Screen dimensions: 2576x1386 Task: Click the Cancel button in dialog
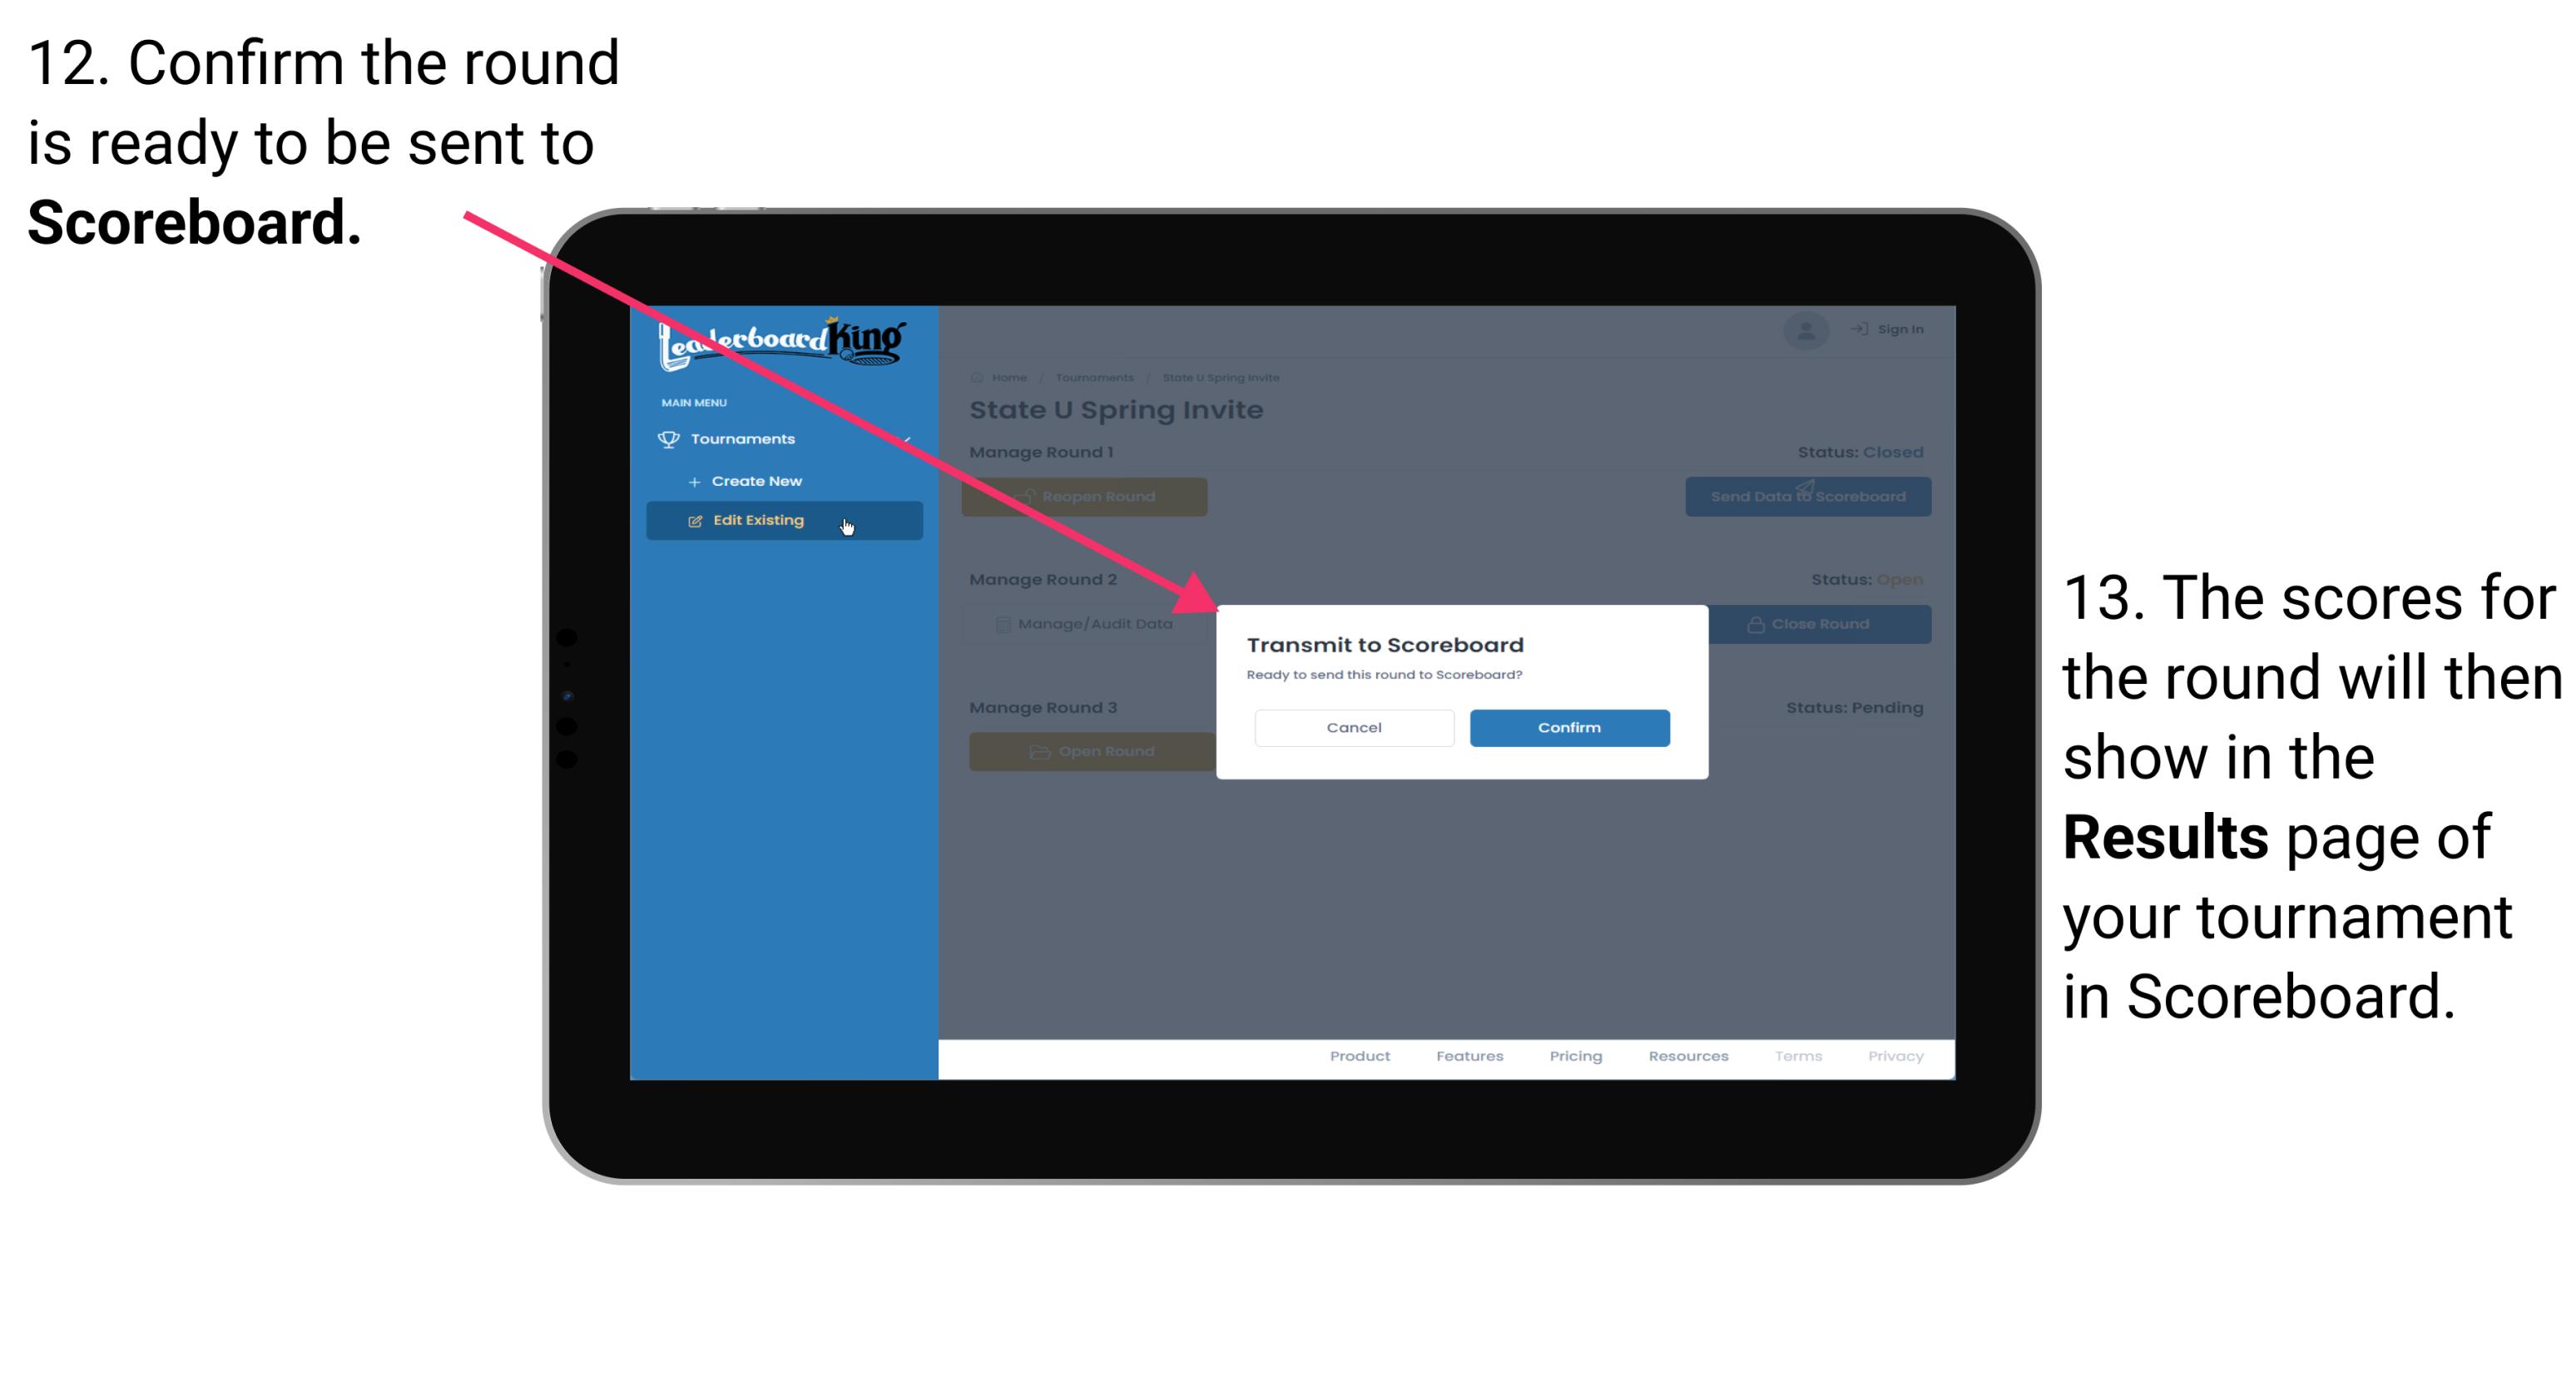1354,725
